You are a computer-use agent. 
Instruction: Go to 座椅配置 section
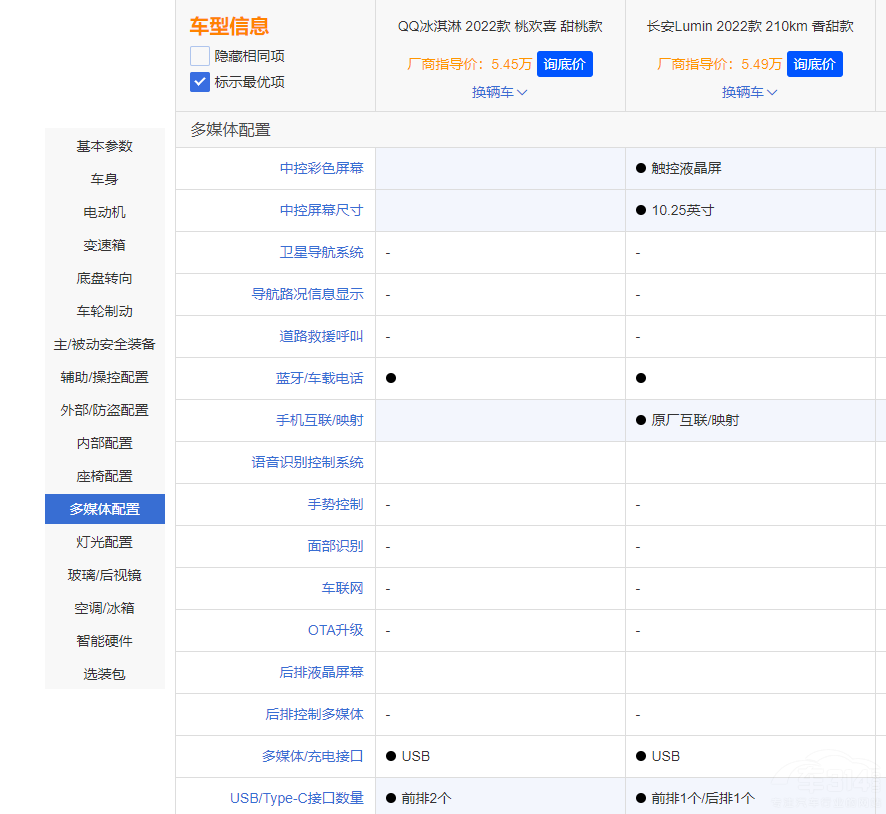[105, 476]
